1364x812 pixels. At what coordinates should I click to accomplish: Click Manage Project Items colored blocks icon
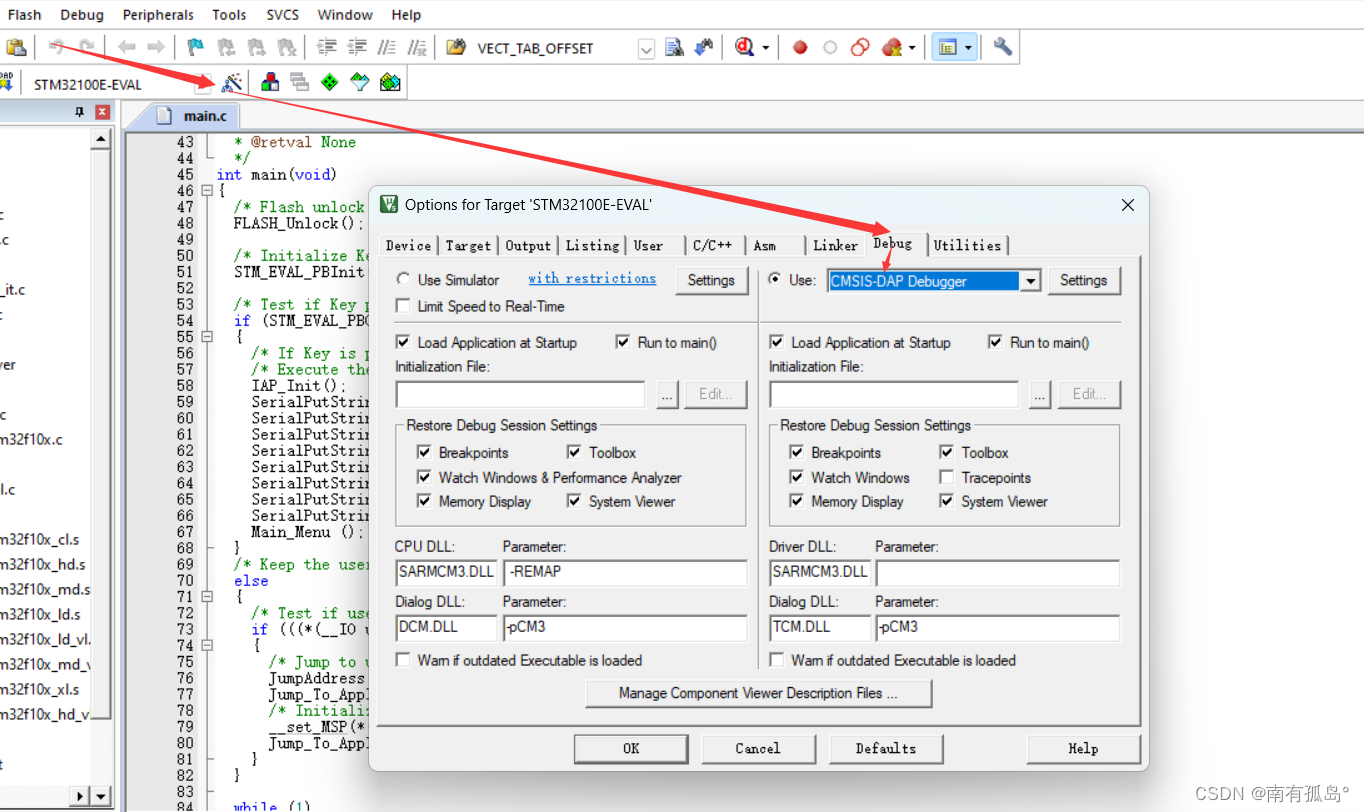(x=270, y=83)
